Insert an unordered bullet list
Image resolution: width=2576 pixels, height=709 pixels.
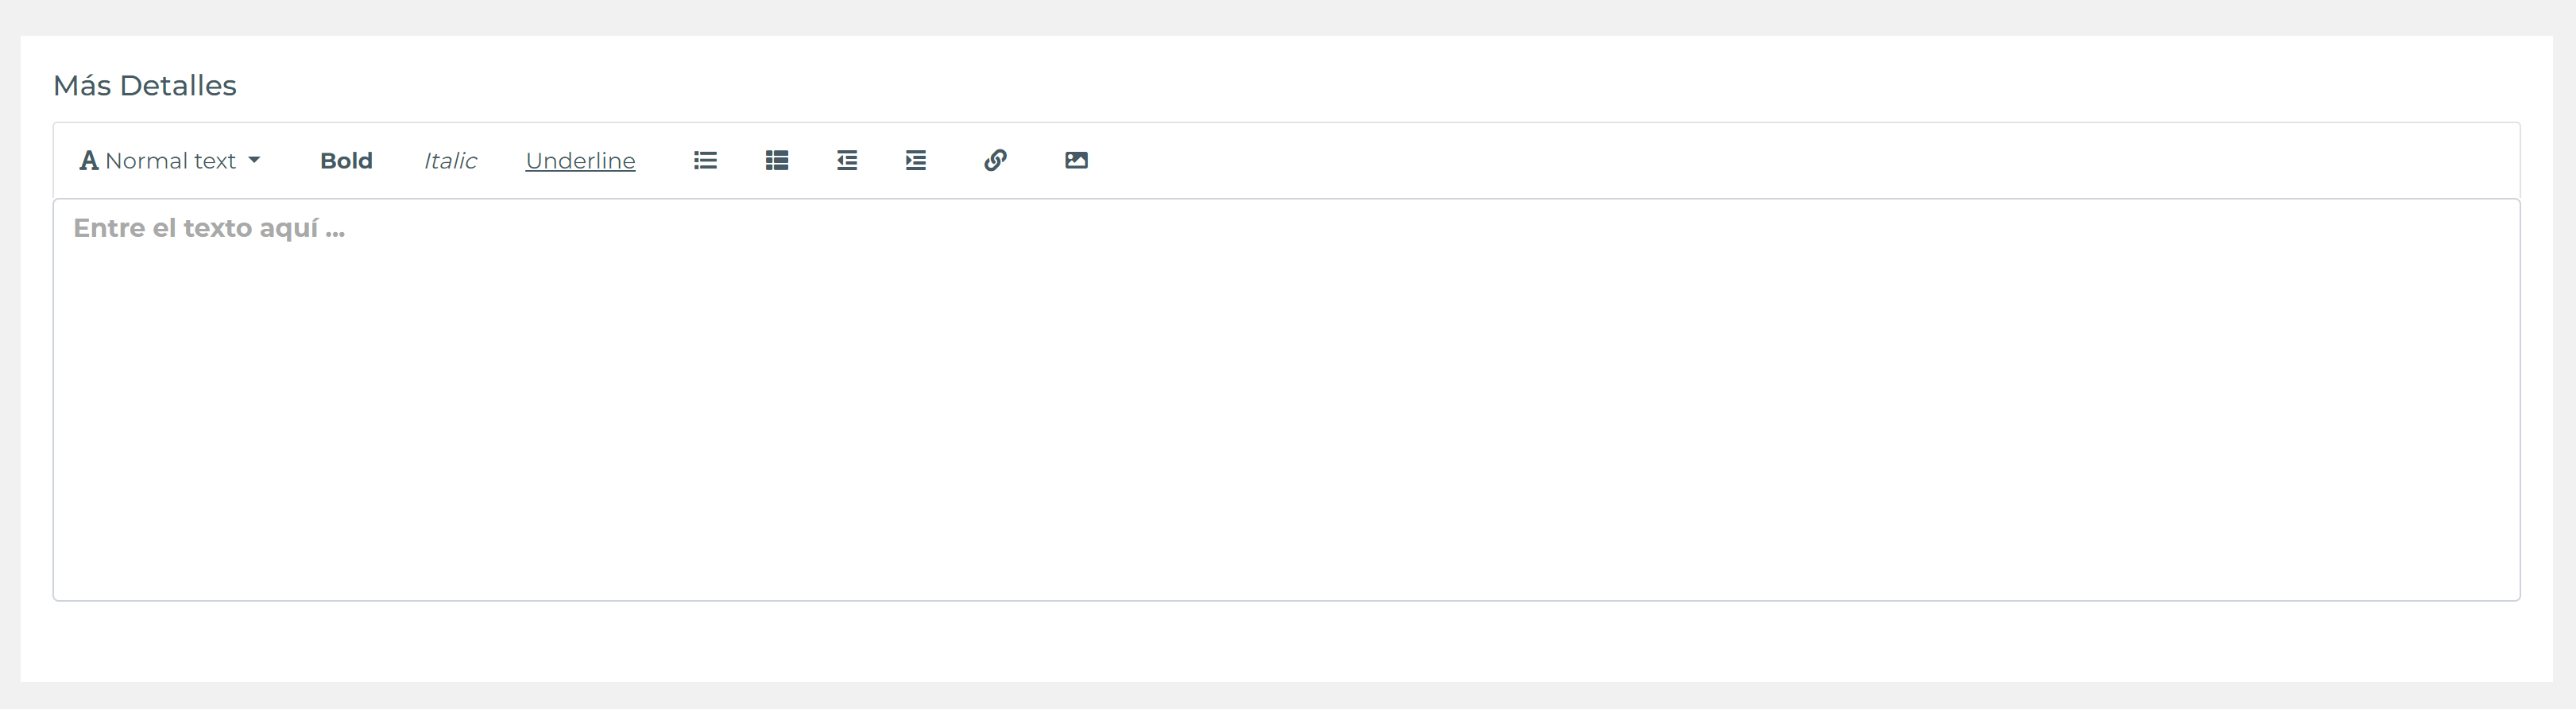pos(705,160)
